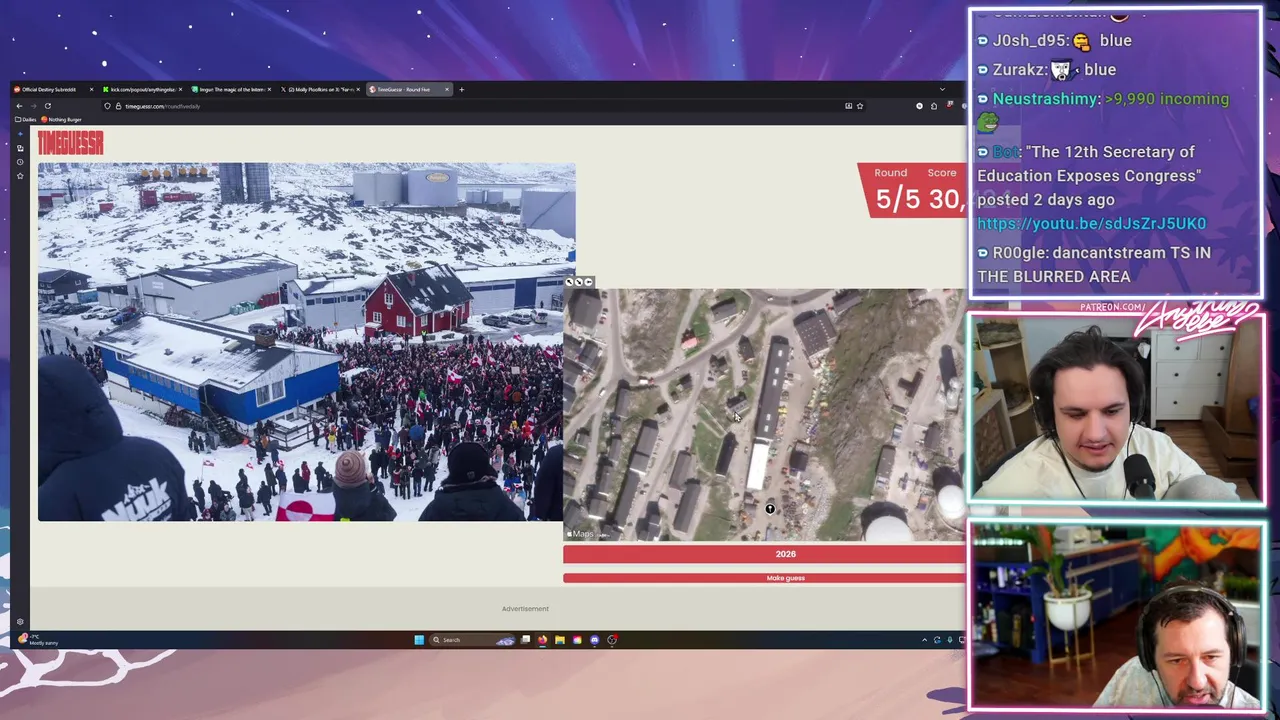Open the Nothing Burger bookmark

tap(62, 120)
